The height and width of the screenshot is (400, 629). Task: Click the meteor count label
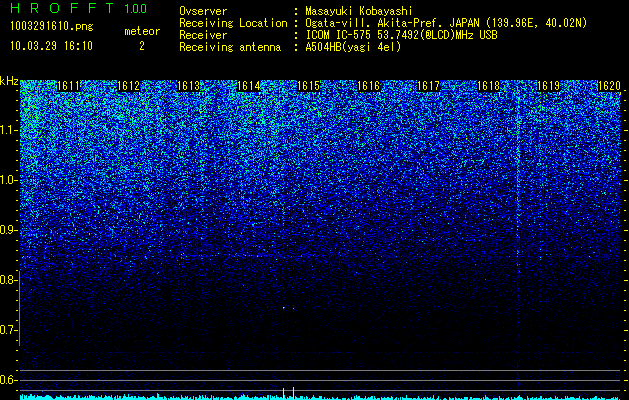coord(142,31)
